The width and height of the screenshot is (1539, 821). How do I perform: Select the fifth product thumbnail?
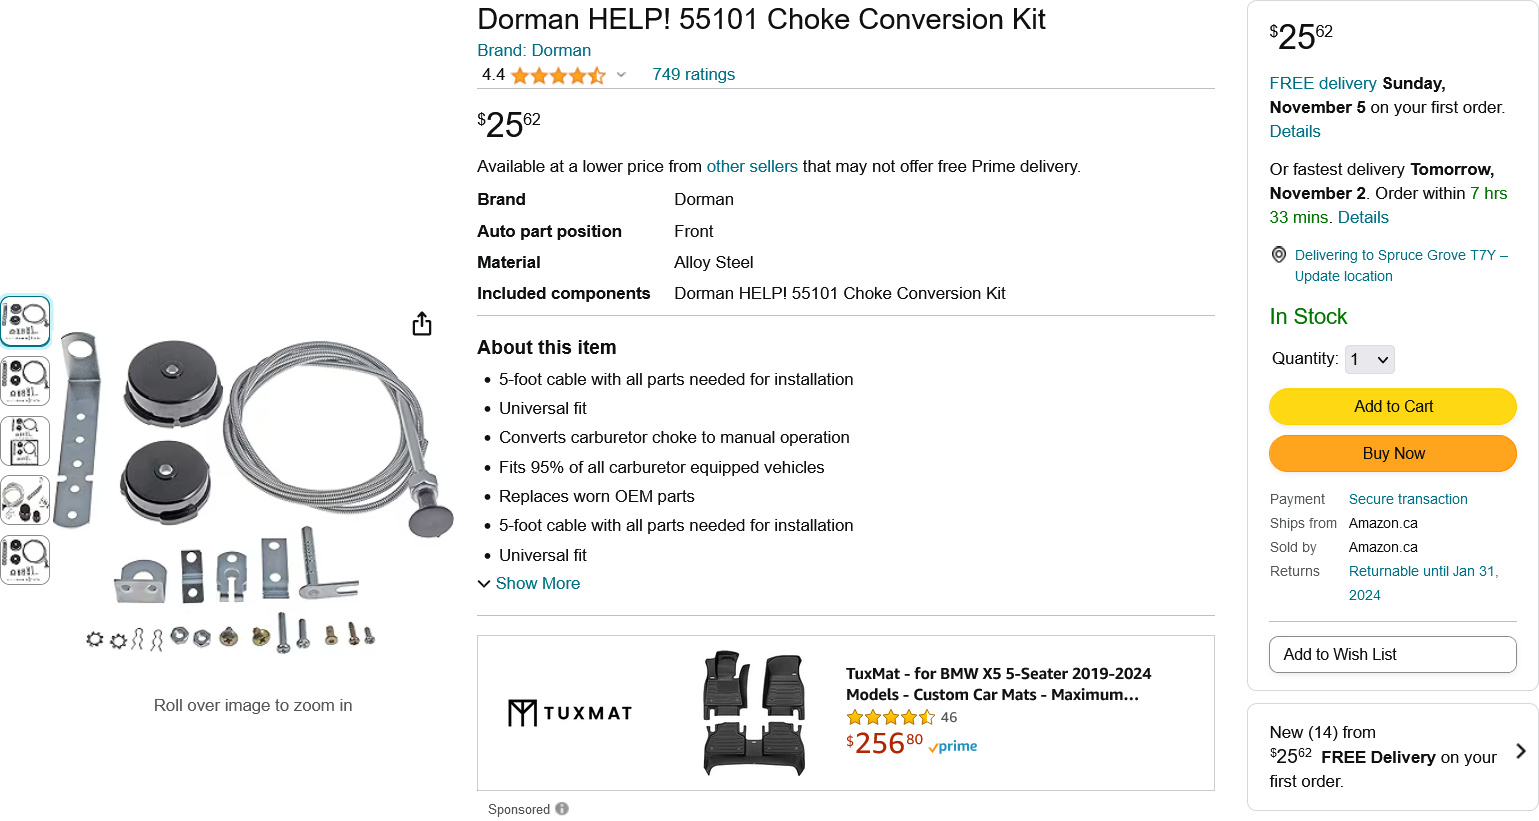point(25,560)
